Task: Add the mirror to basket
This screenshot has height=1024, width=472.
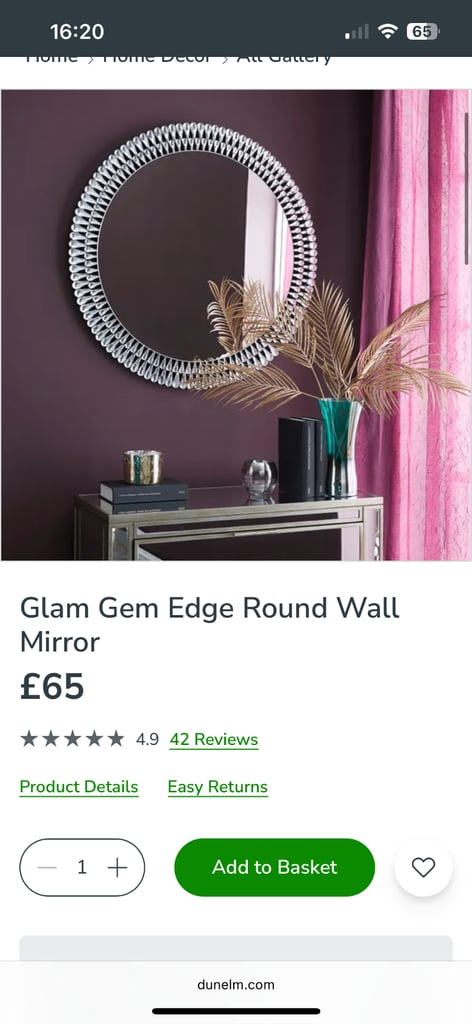Action: pyautogui.click(x=275, y=867)
